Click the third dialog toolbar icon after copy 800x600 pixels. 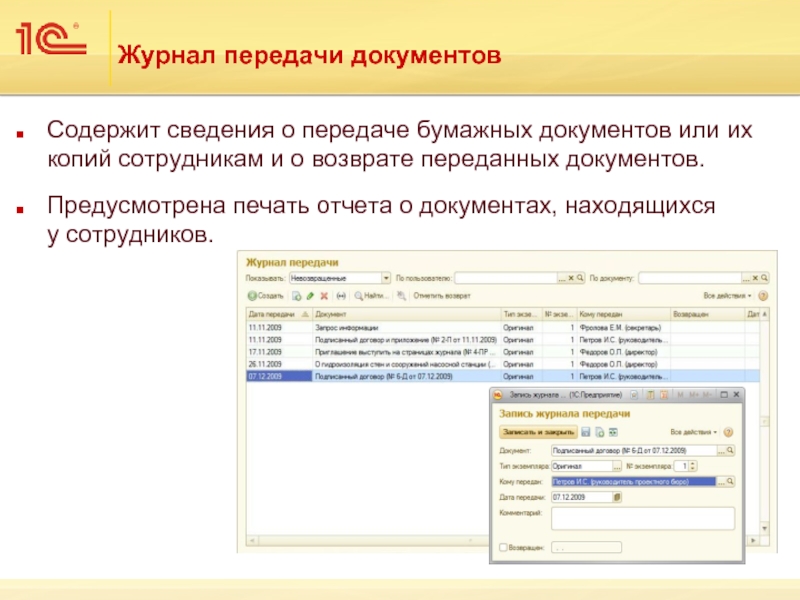(x=613, y=432)
